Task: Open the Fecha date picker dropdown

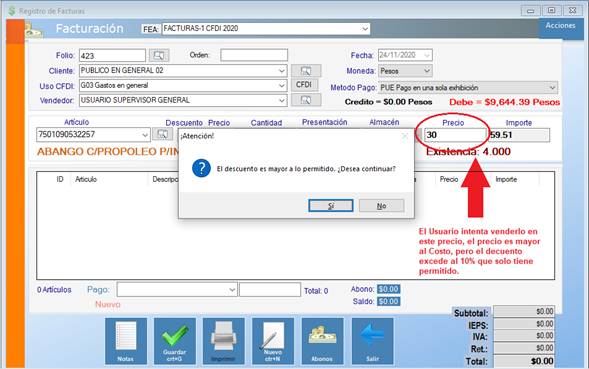Action: (427, 55)
